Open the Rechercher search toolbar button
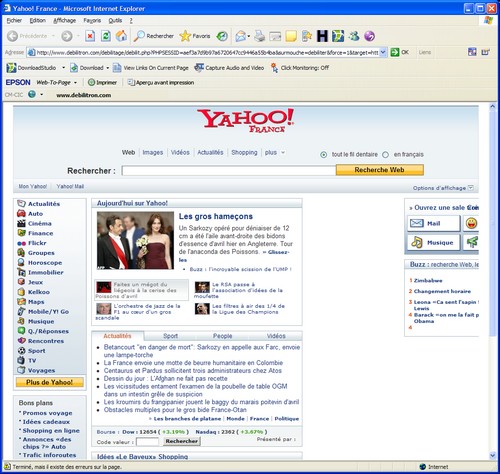The width and height of the screenshot is (500, 474). (154, 36)
